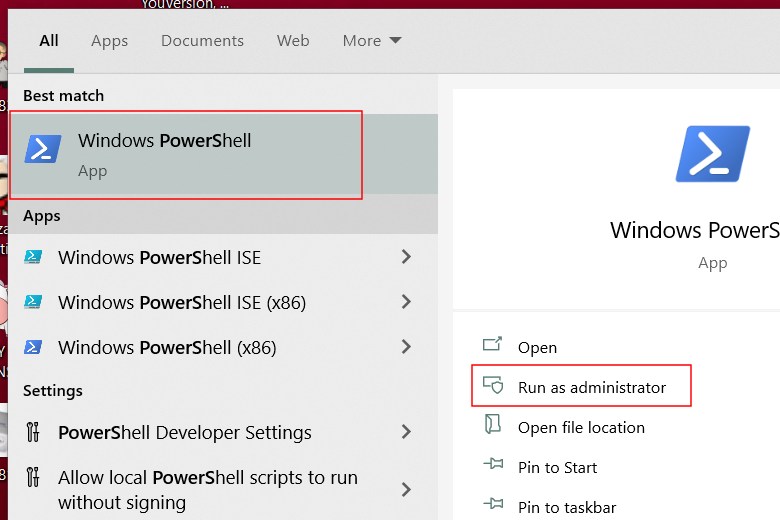Click the PowerShell ISE (x86) icon
This screenshot has width=780, height=520.
pyautogui.click(x=33, y=302)
